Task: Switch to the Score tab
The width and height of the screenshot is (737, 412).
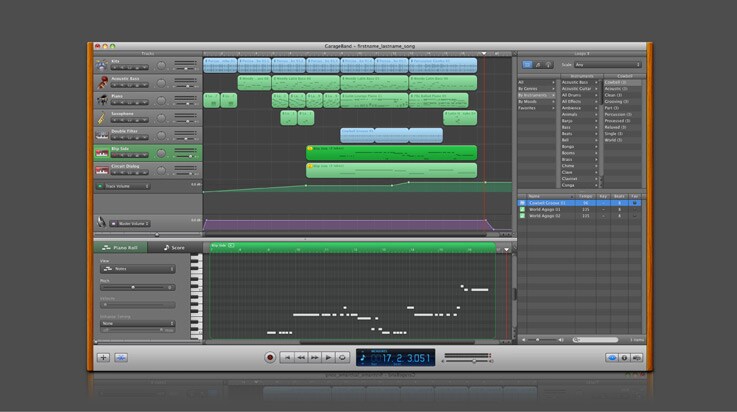Action: tap(174, 247)
